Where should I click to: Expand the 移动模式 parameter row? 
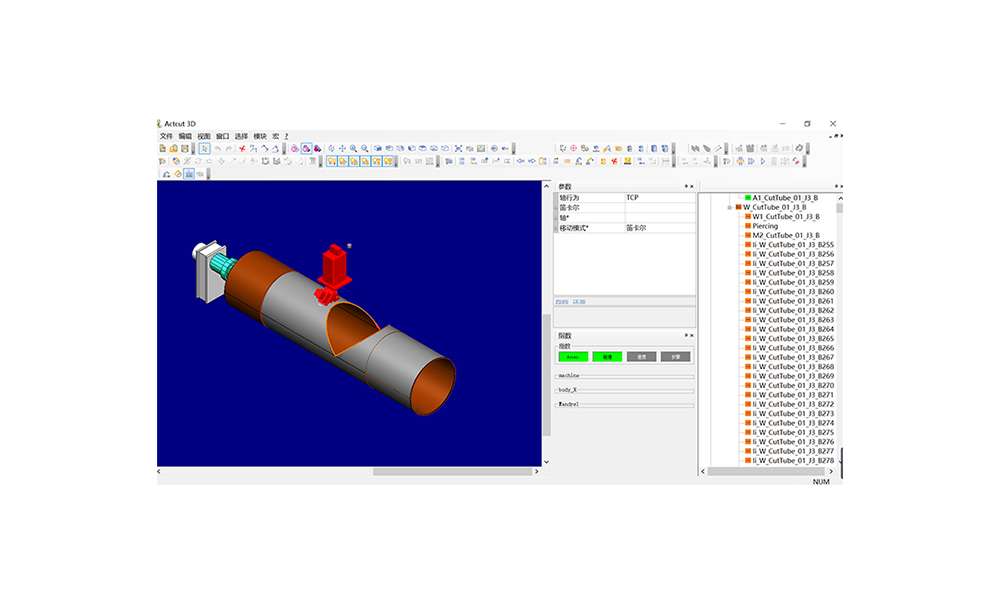click(x=555, y=228)
